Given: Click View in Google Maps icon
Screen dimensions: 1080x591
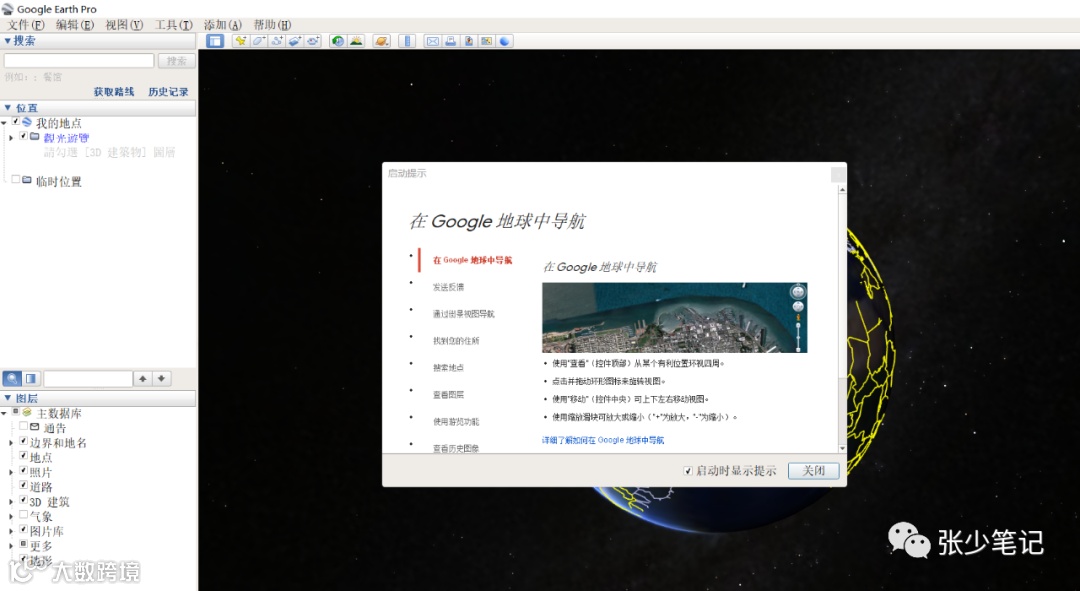Looking at the screenshot, I should point(486,41).
